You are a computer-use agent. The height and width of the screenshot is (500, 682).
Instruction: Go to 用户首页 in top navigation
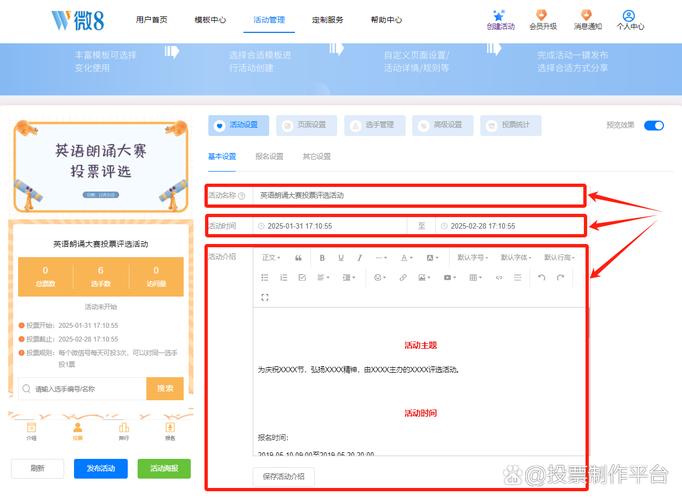tap(151, 20)
